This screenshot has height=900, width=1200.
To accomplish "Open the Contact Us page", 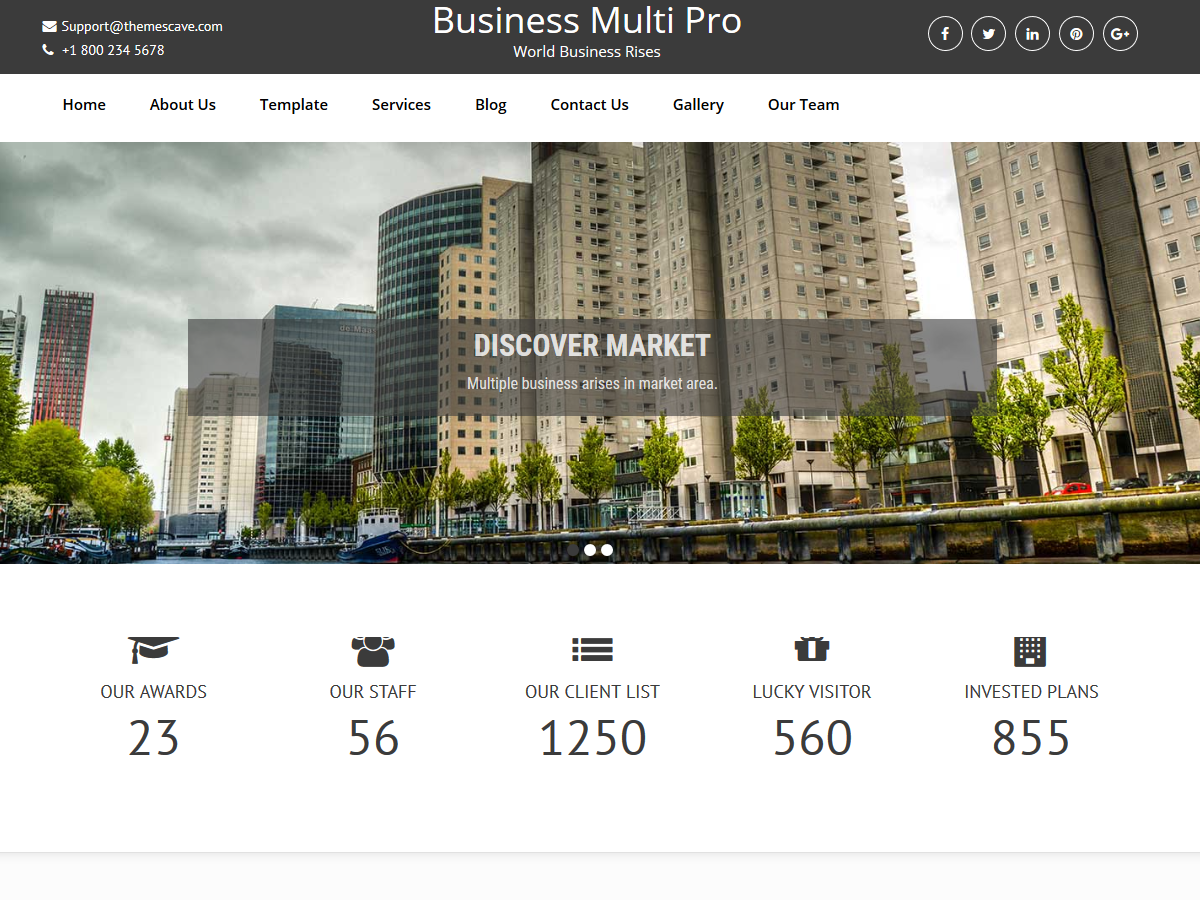I will tap(589, 104).
